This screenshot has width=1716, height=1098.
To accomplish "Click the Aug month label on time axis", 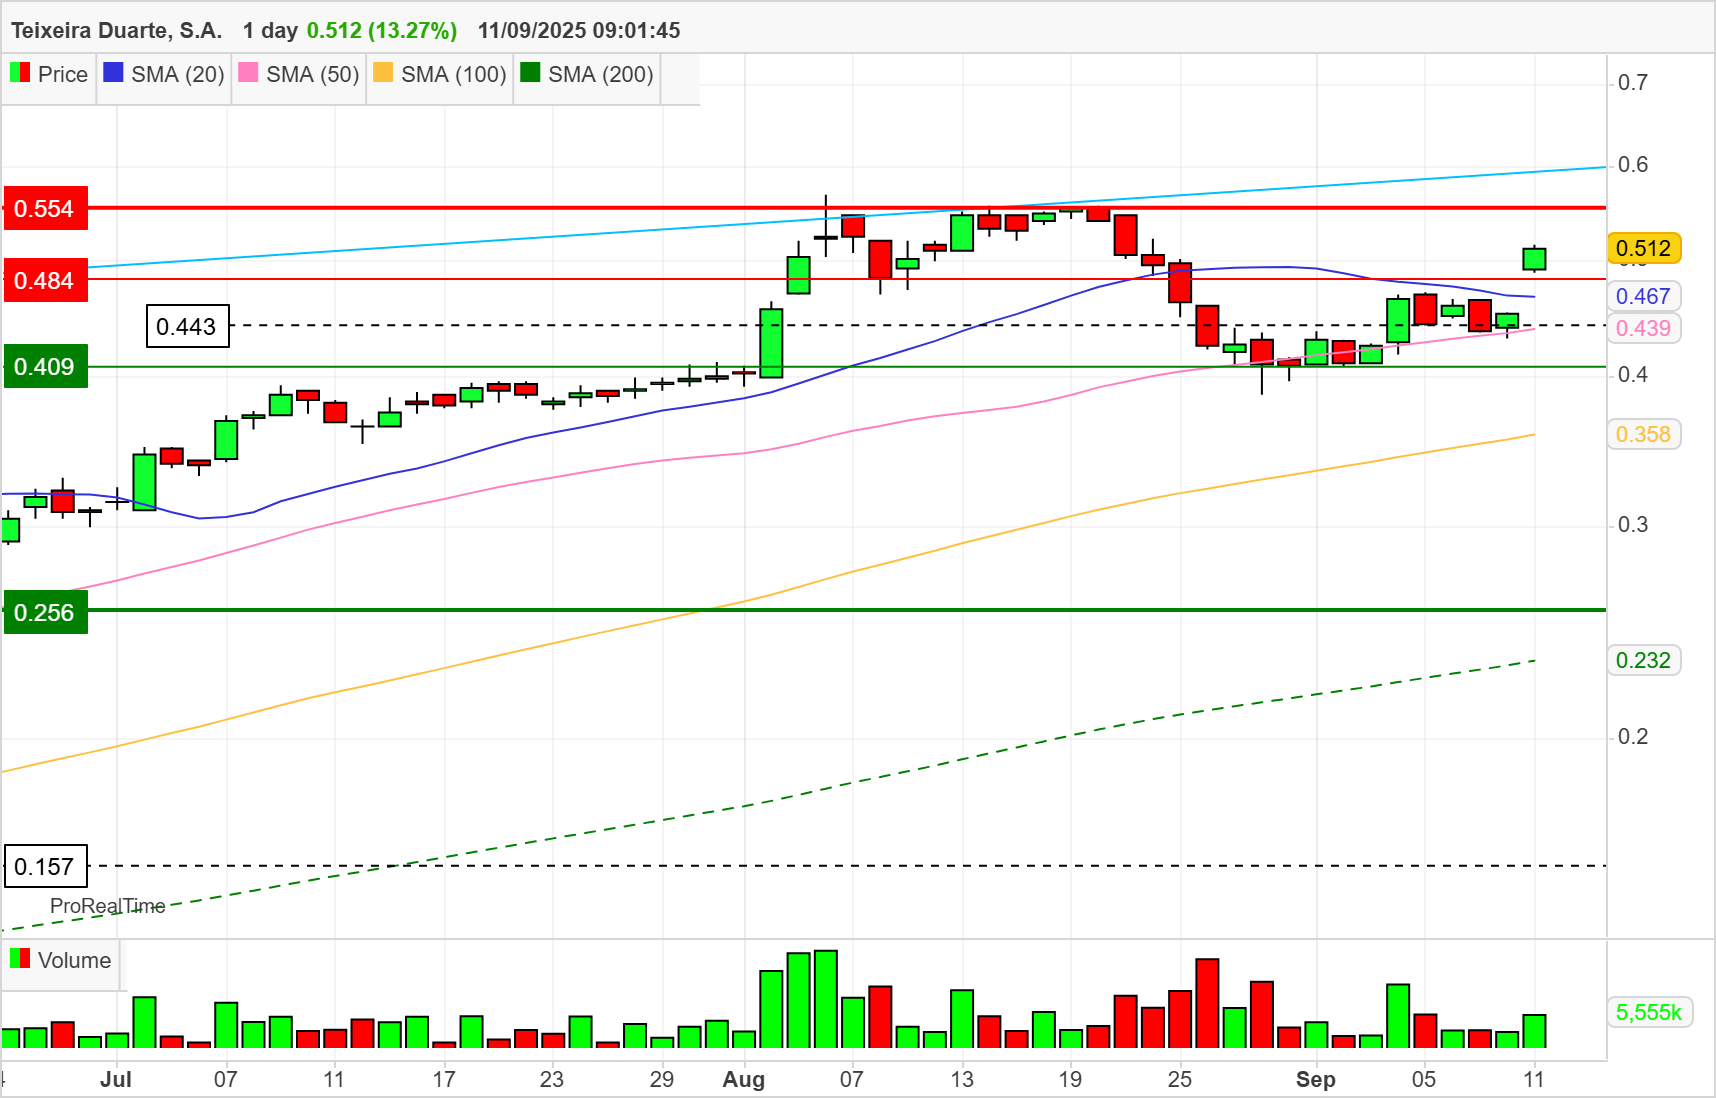I will (744, 1080).
